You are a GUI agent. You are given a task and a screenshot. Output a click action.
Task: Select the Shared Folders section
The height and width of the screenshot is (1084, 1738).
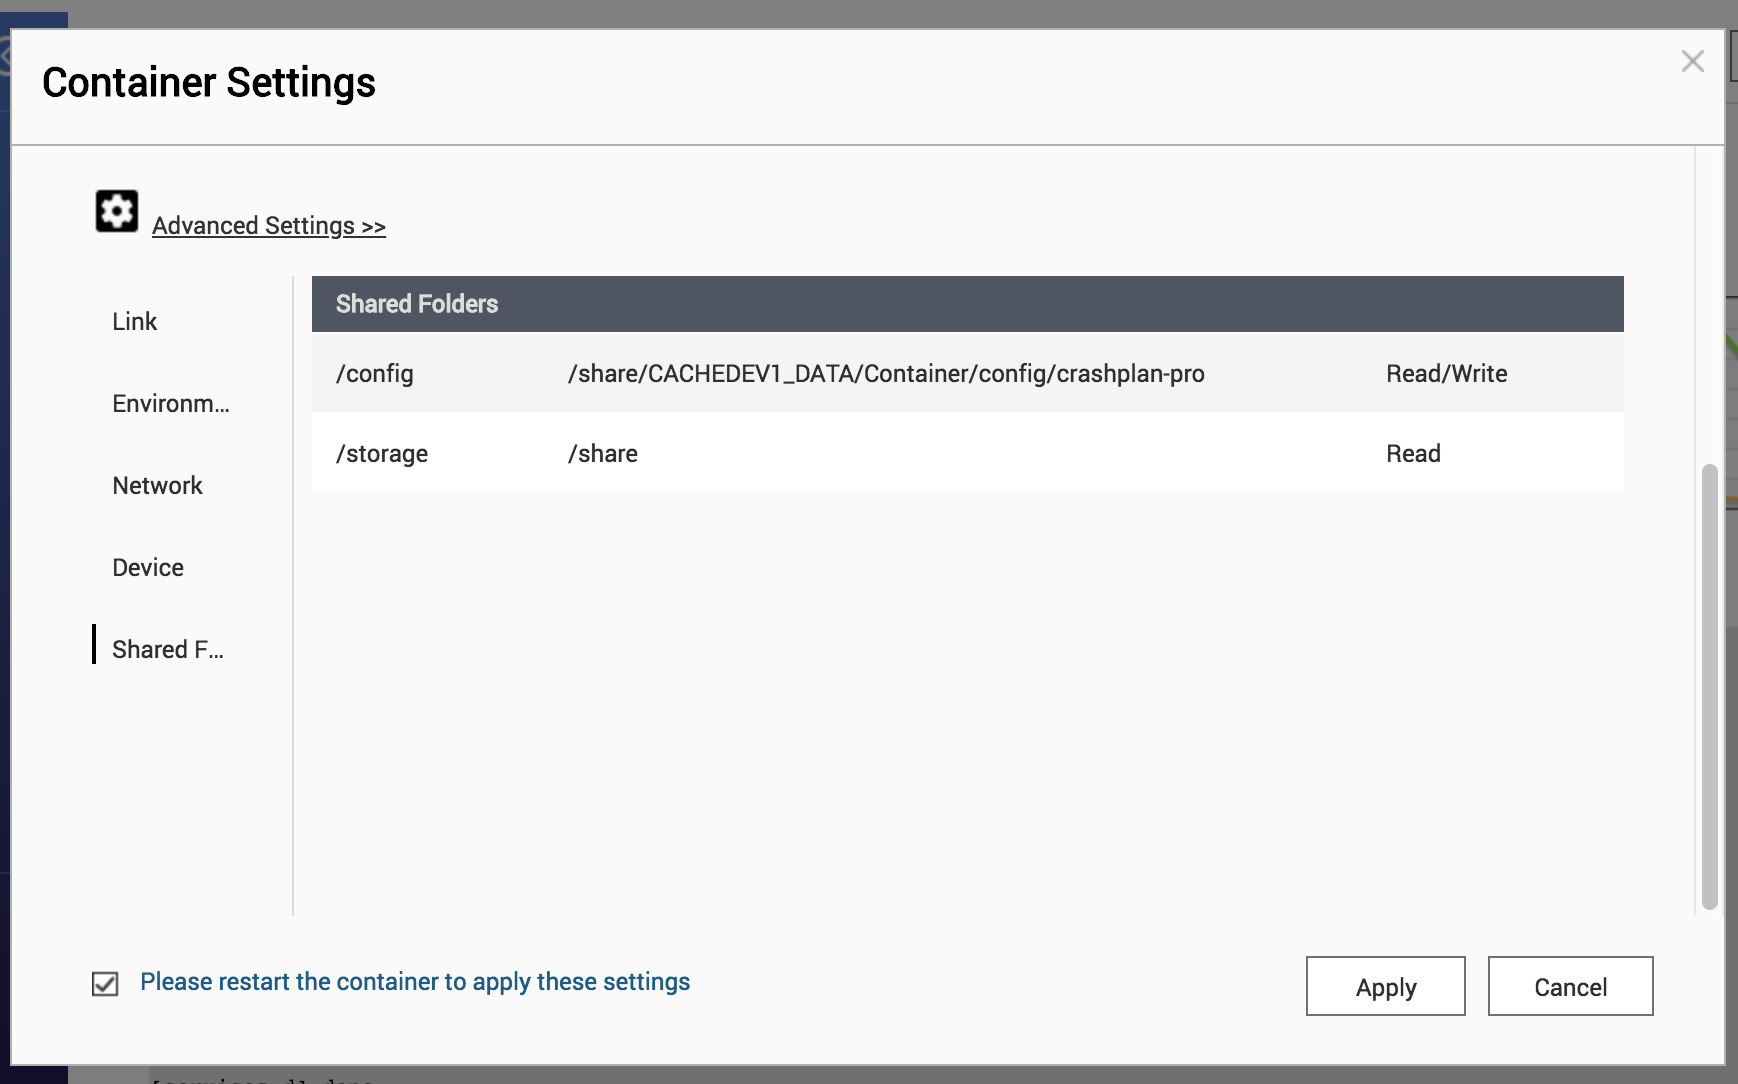[167, 649]
